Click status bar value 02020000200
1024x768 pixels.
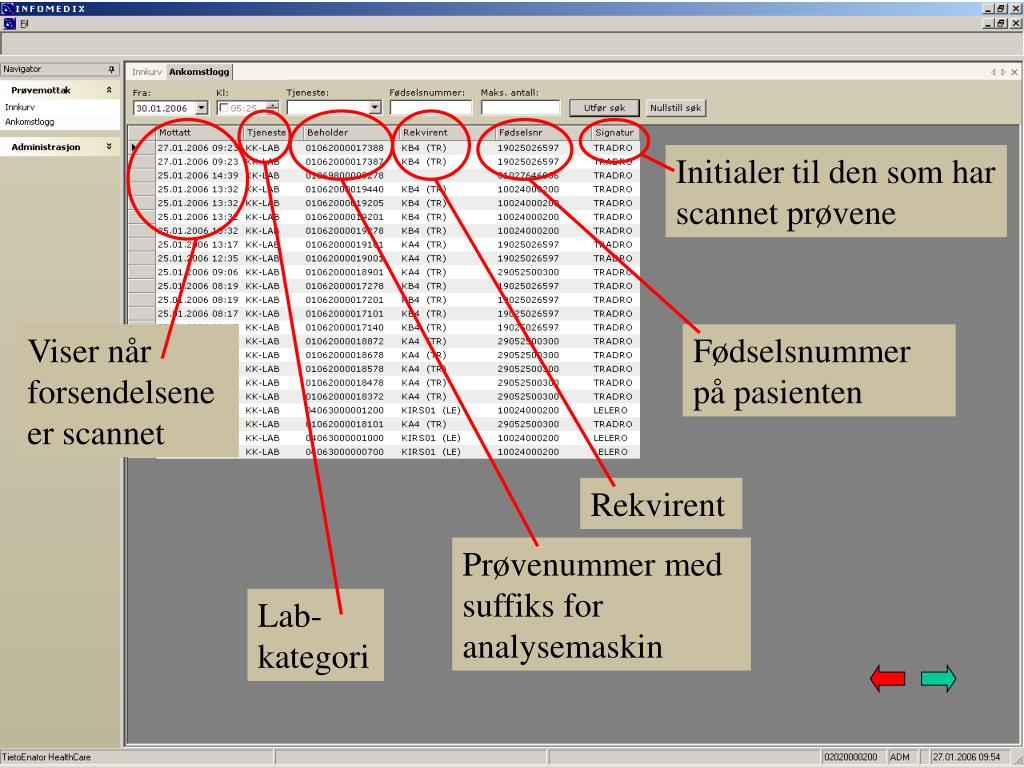850,757
